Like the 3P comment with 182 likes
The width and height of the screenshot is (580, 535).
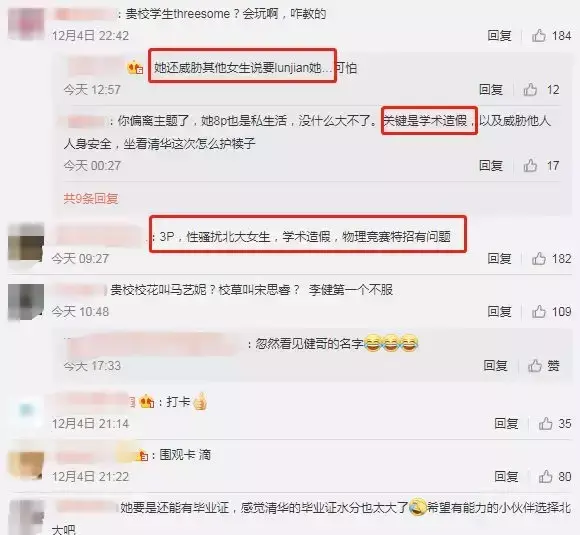pyautogui.click(x=551, y=258)
